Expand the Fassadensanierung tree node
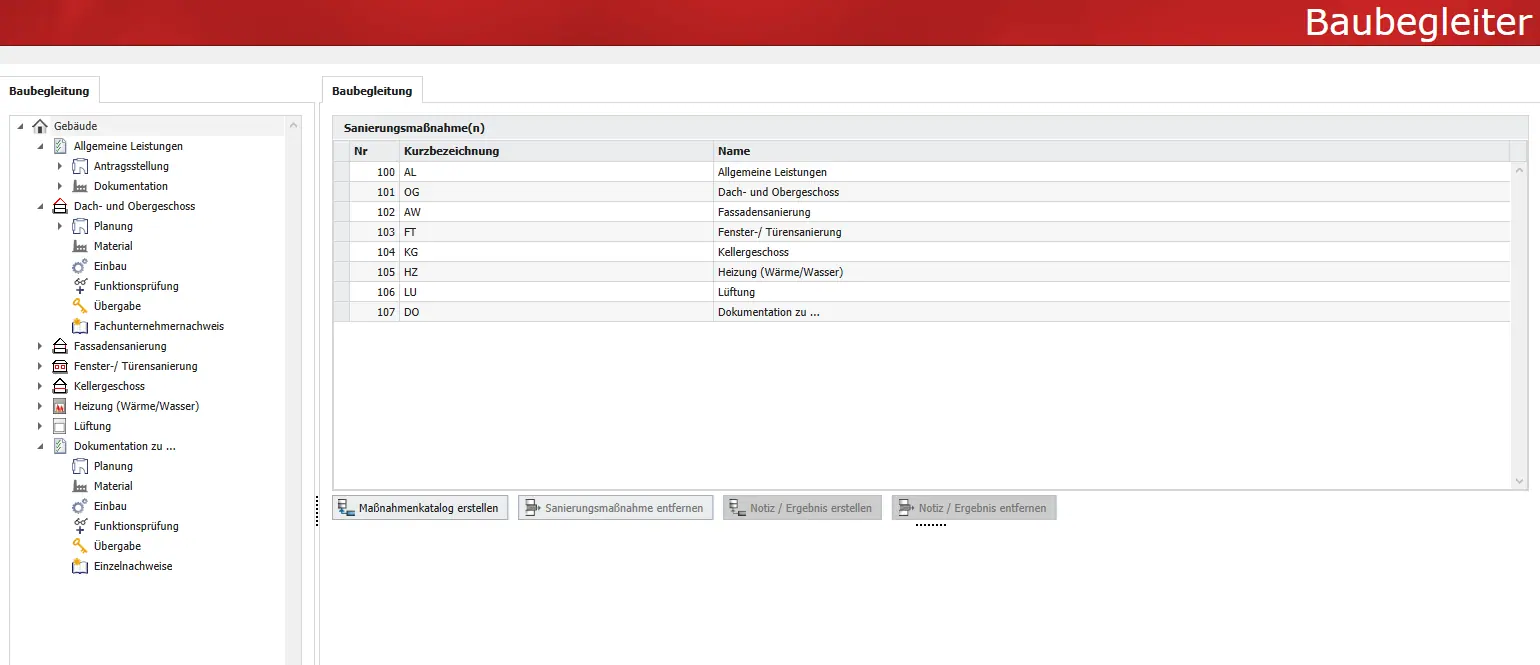This screenshot has width=1540, height=665. 40,346
